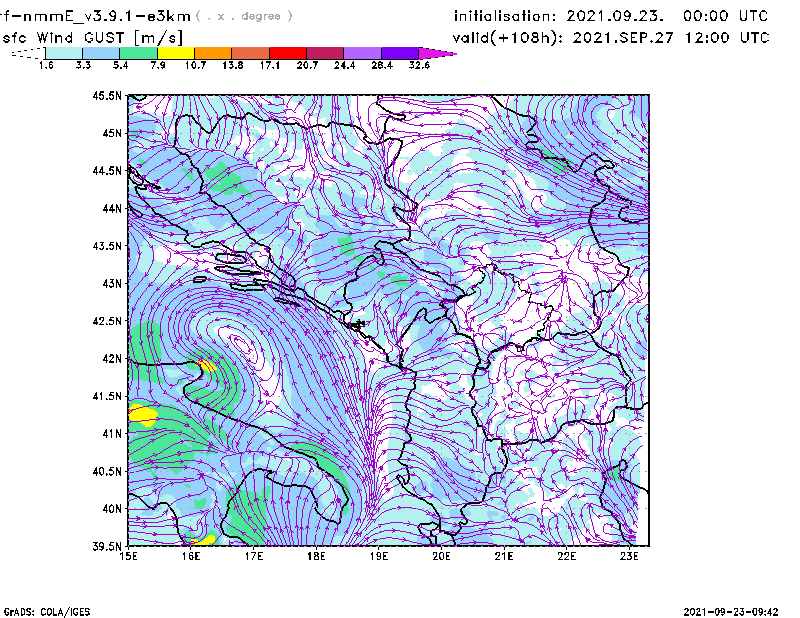Click the '22E' longitude label

coord(566,556)
